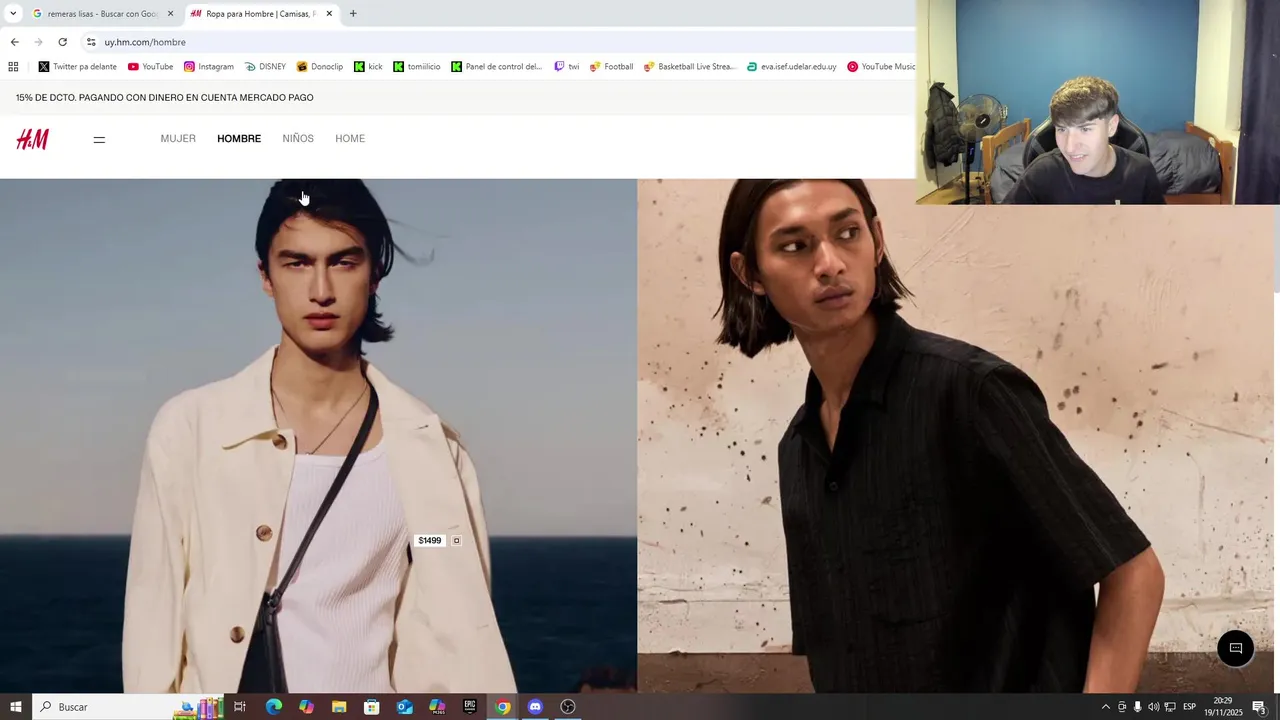Open the 'Twitter pa delante' bookmark

pos(78,67)
